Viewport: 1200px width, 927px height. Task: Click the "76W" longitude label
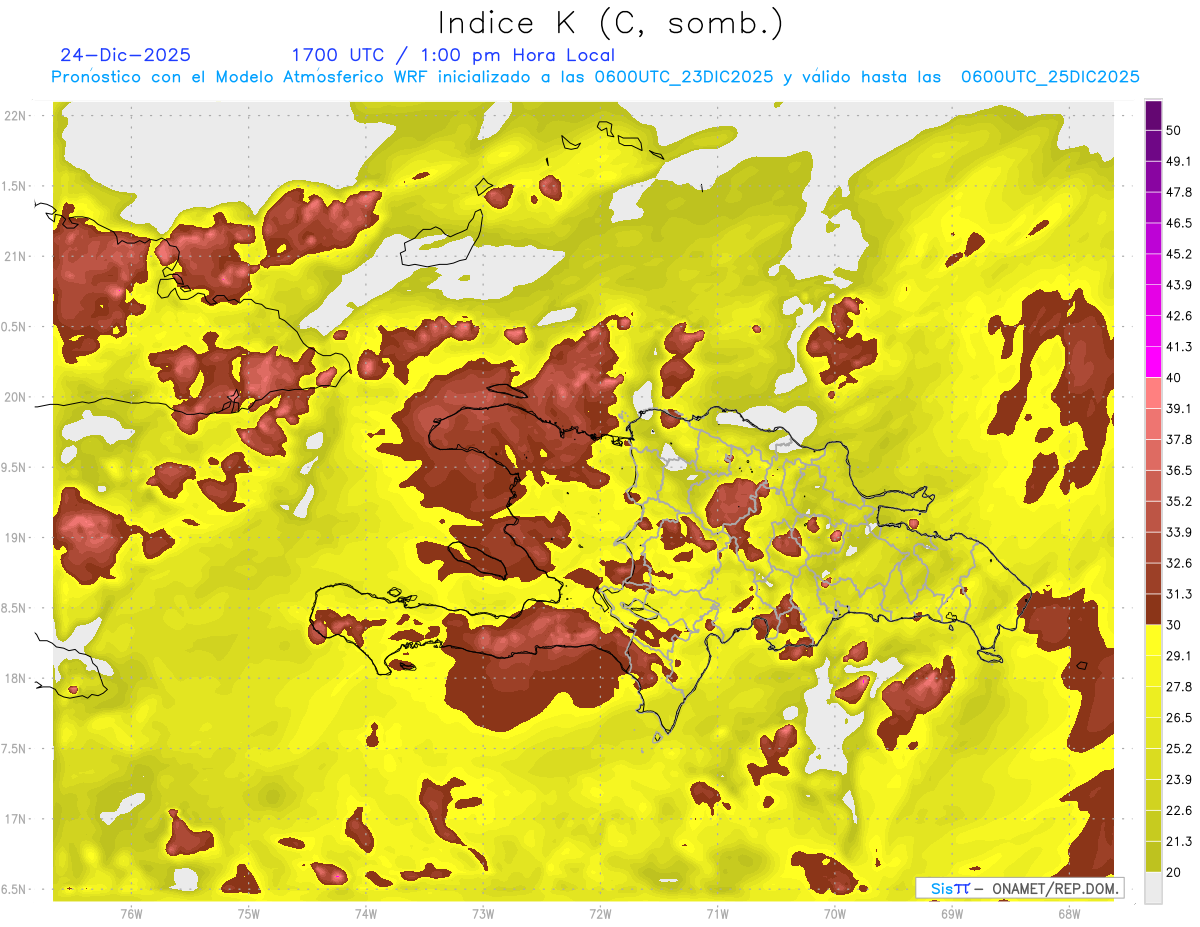[x=131, y=913]
